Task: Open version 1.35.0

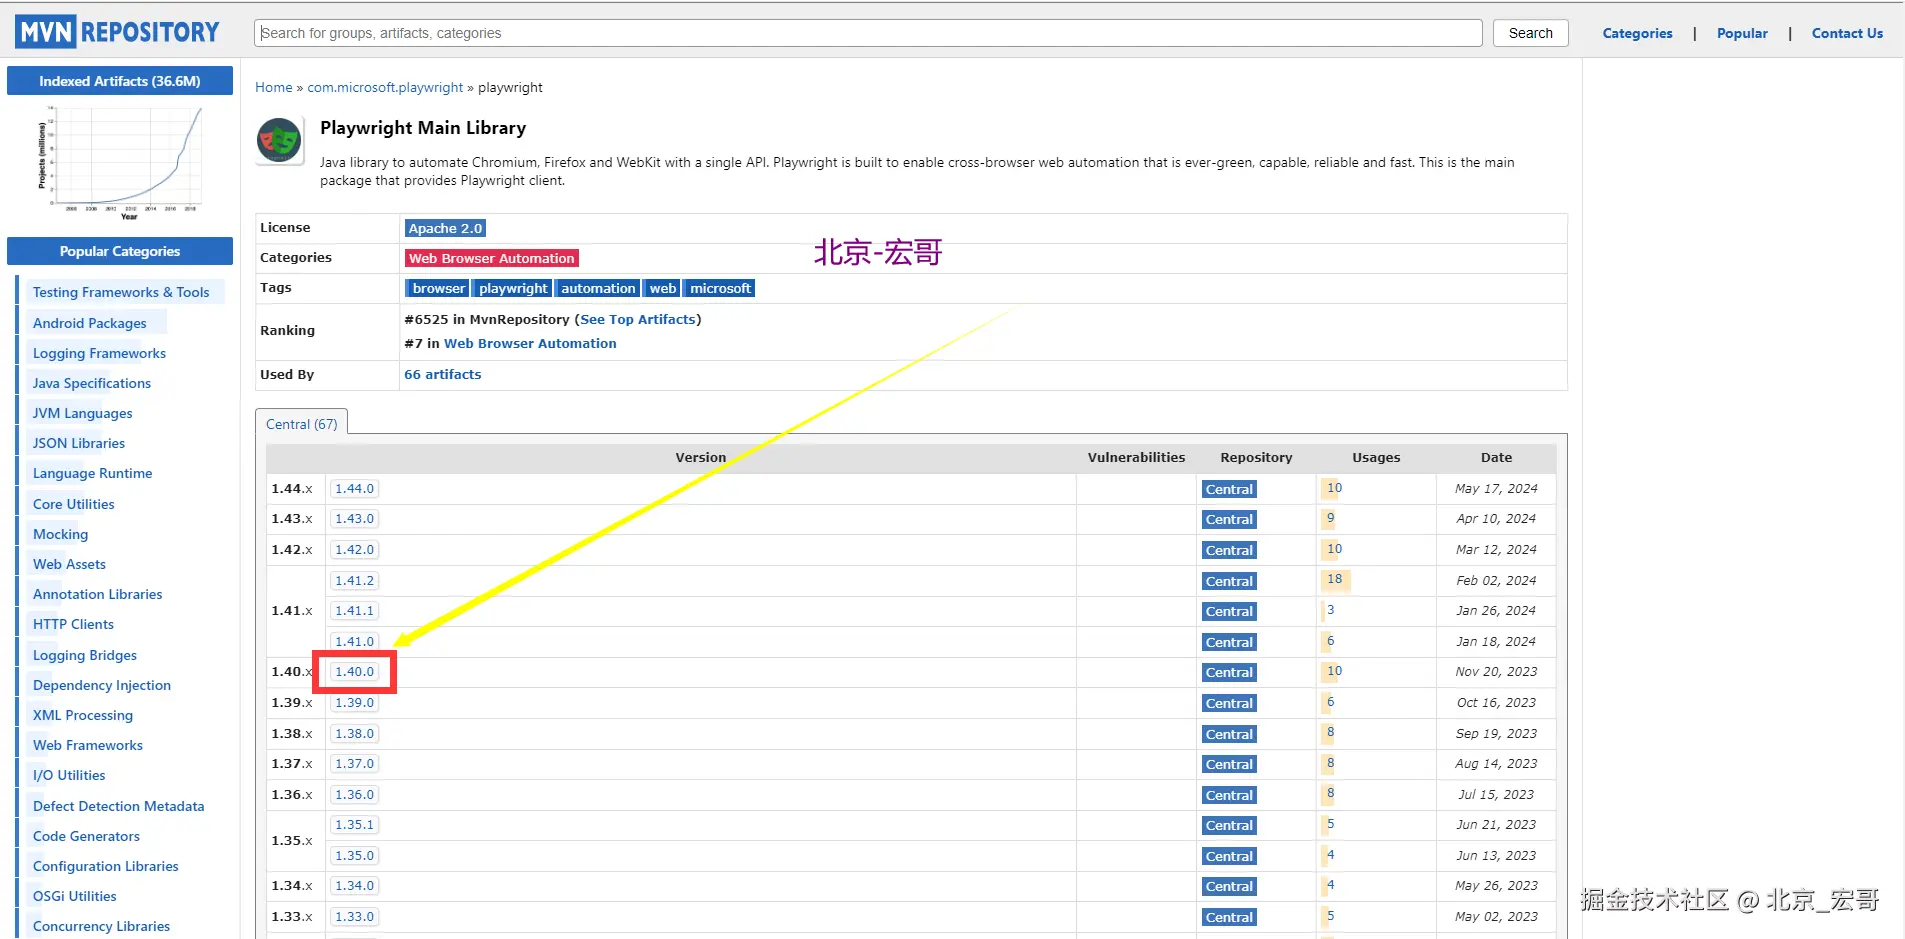Action: point(354,856)
